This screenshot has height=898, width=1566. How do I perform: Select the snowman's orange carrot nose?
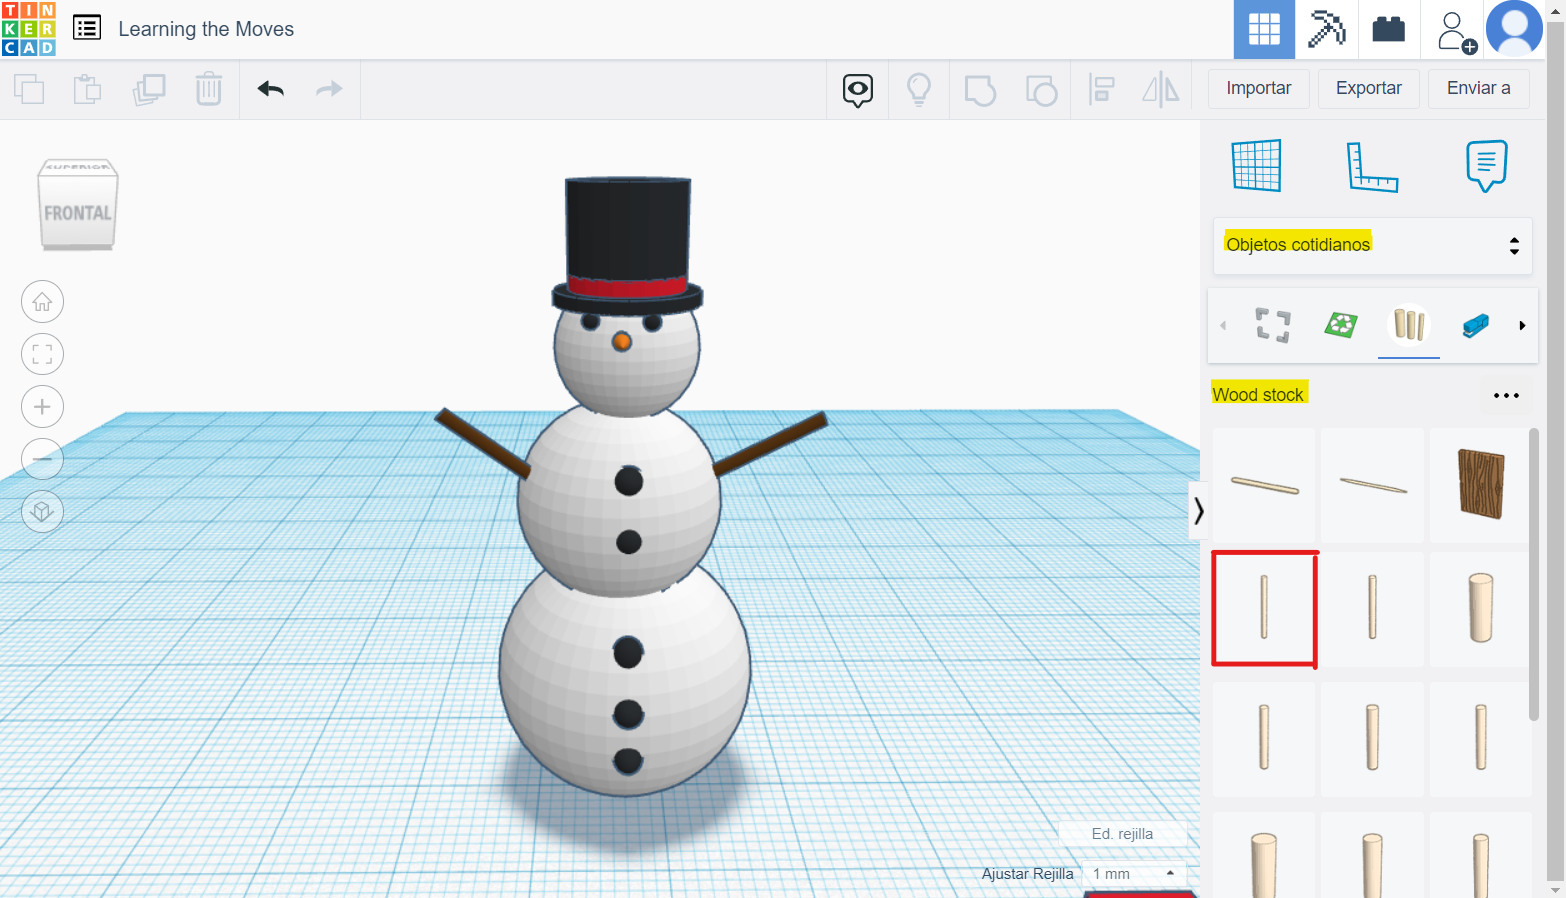(x=621, y=342)
